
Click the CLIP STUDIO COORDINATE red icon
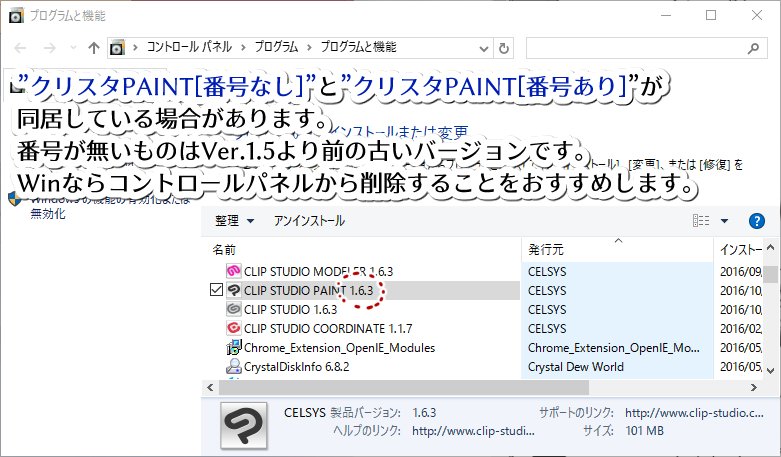[234, 328]
